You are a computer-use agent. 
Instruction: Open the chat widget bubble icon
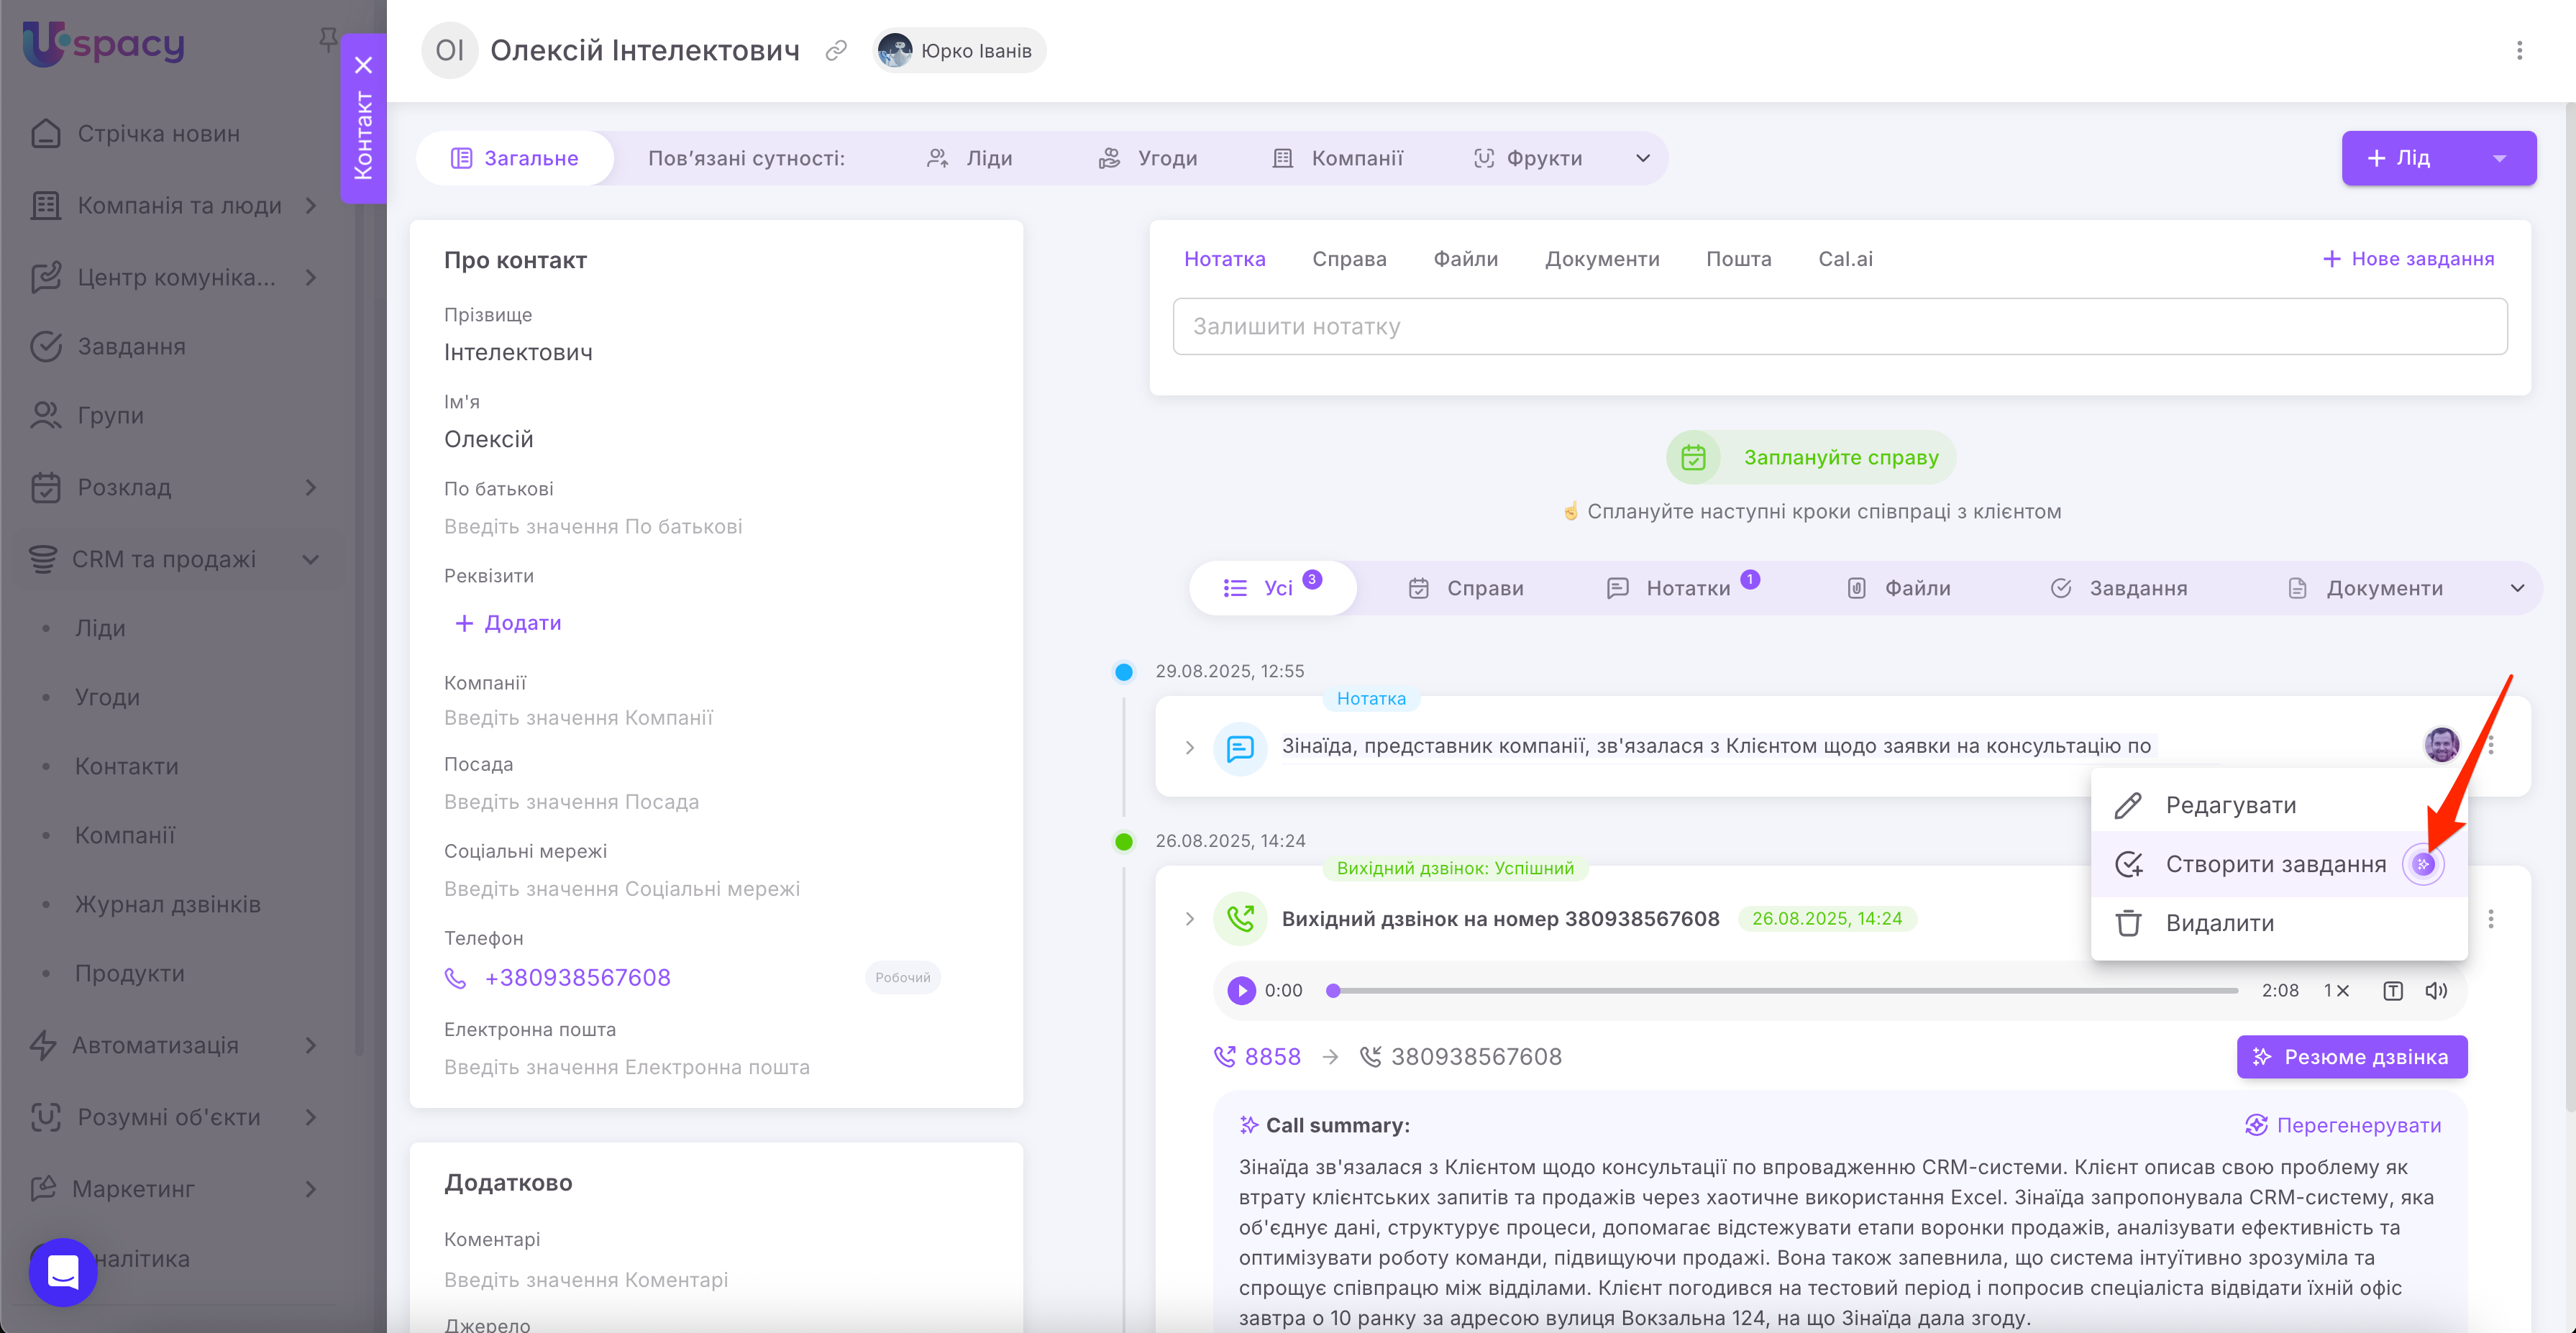[63, 1272]
